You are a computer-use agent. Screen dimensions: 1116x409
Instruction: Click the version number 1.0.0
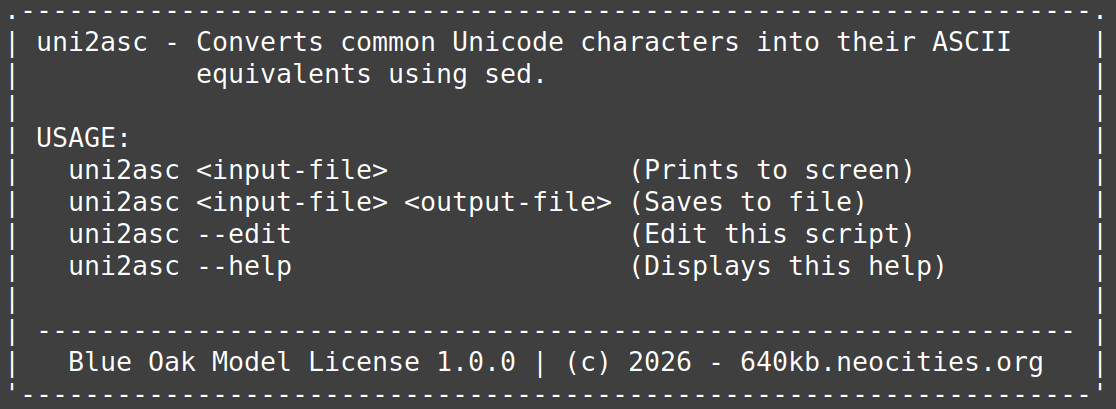pyautogui.click(x=476, y=361)
